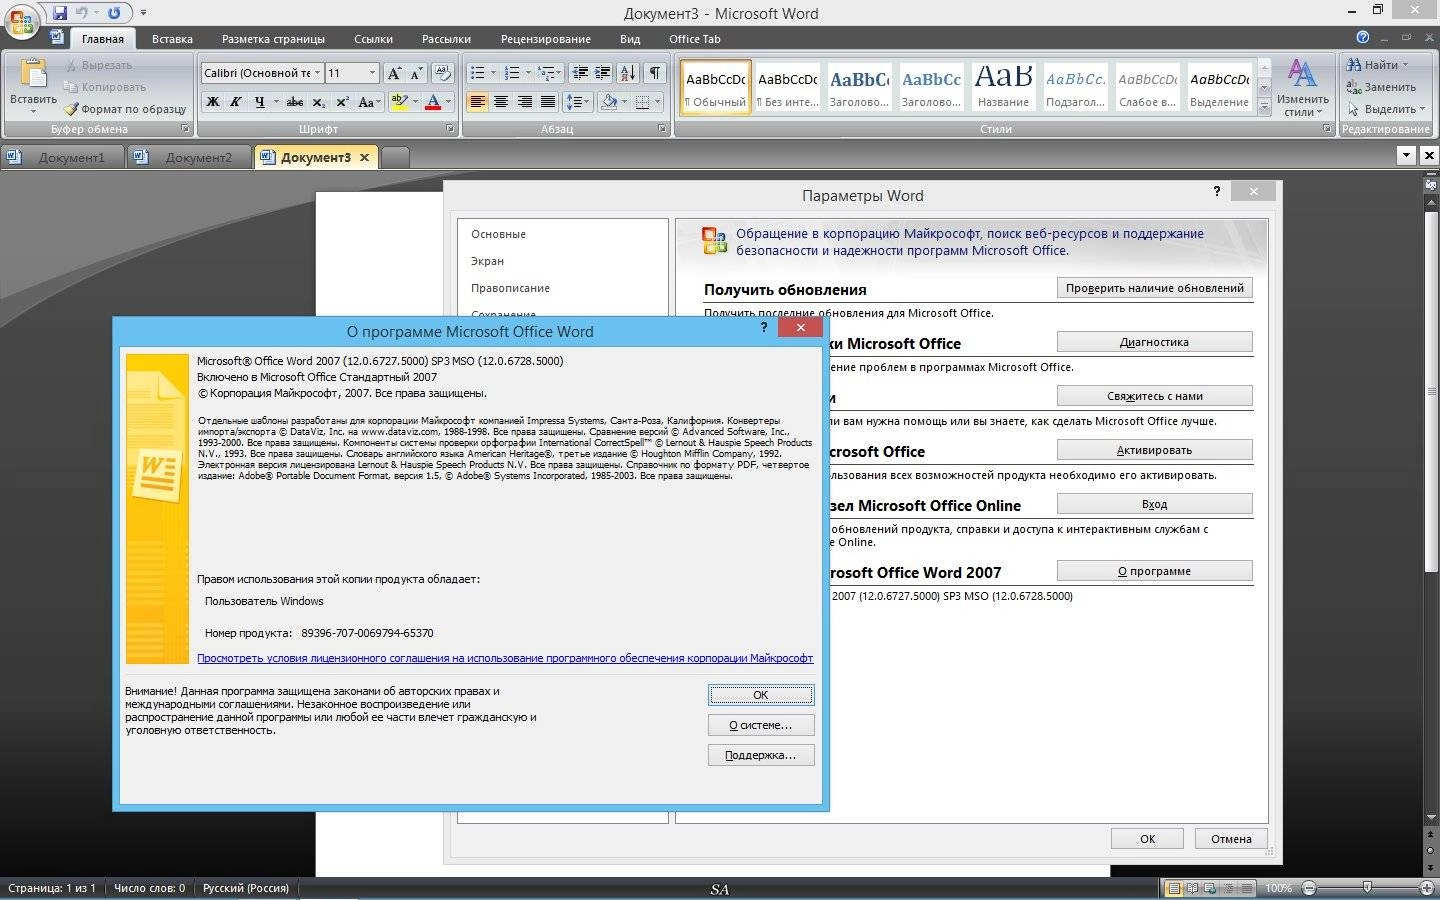This screenshot has width=1440, height=900.
Task: Open highlight color dropdown arrow
Action: pos(415,102)
